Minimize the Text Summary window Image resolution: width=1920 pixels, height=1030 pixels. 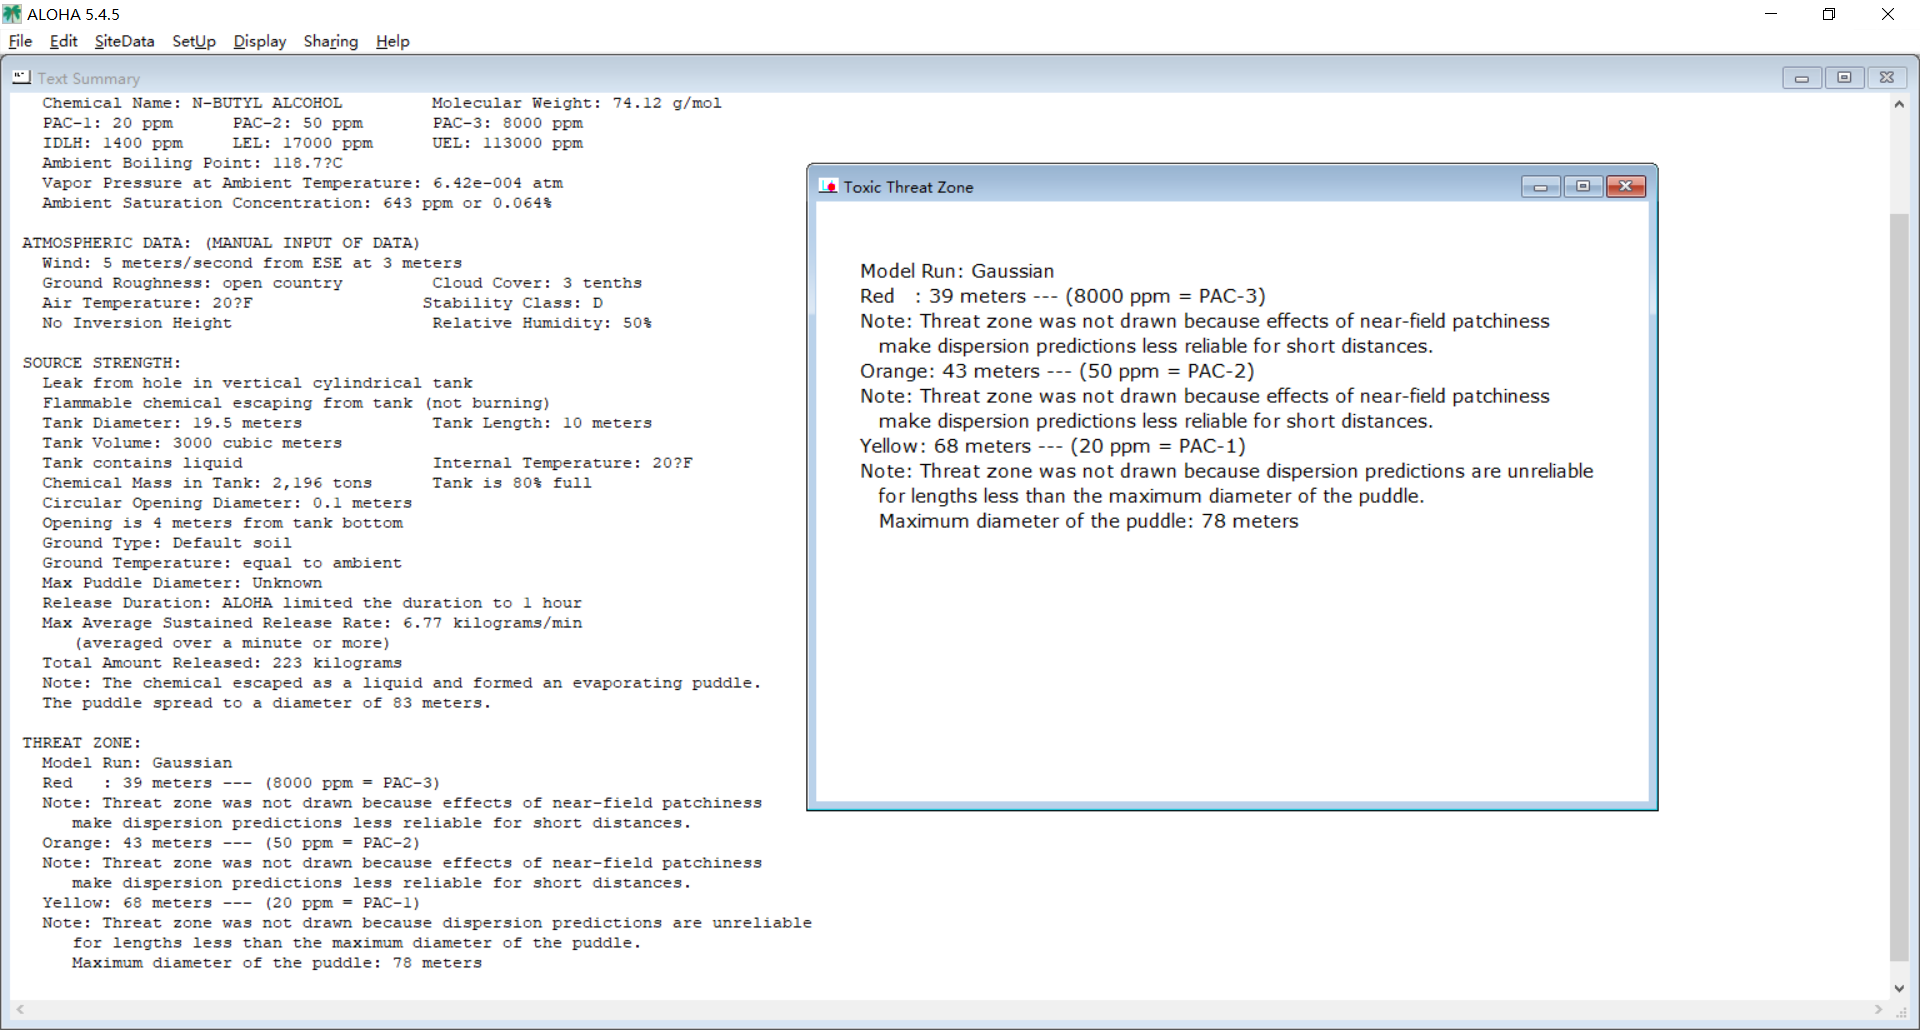pyautogui.click(x=1802, y=77)
